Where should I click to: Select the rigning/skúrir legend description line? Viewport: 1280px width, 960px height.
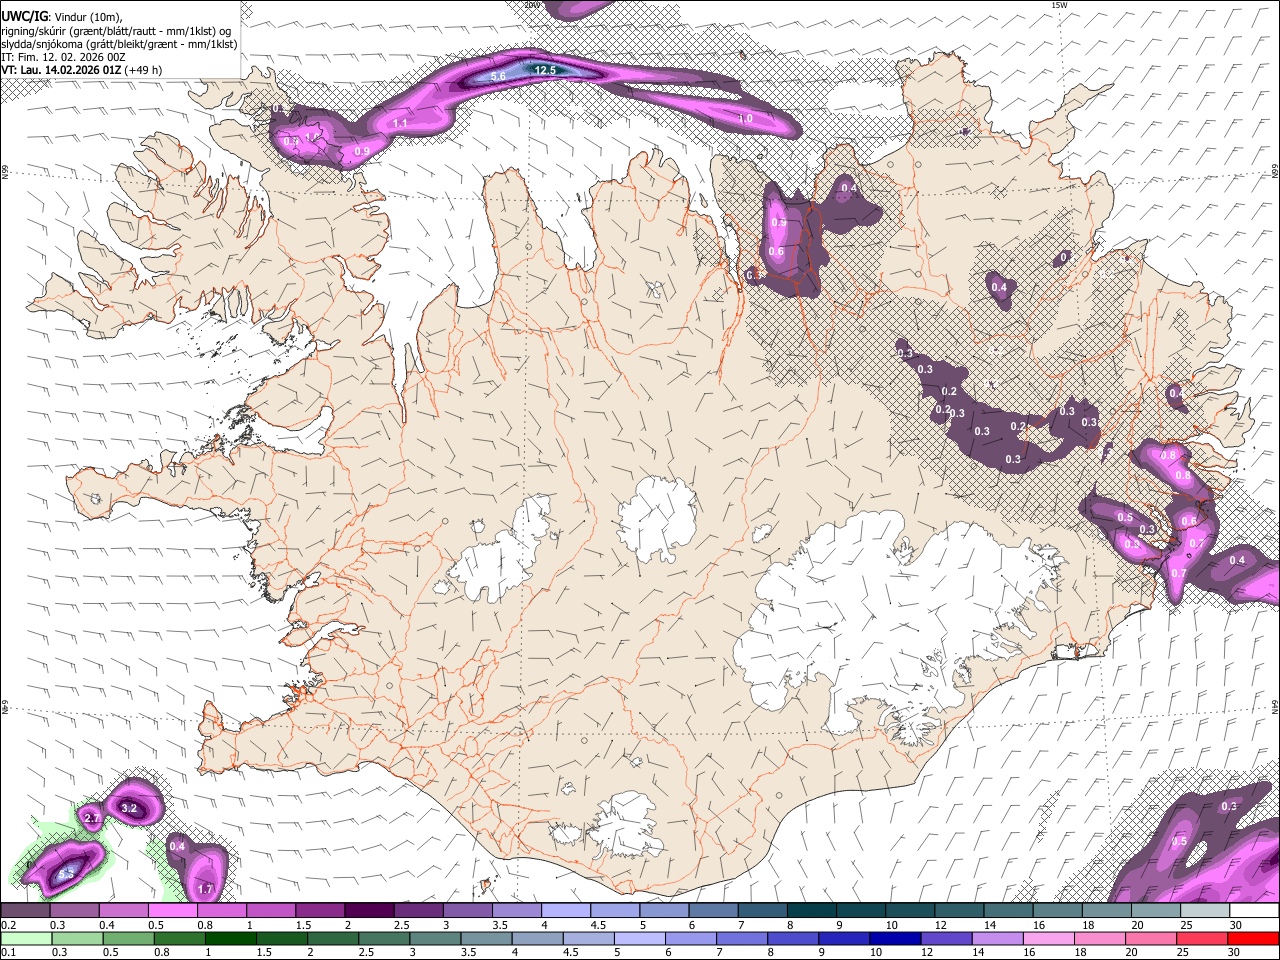point(117,31)
